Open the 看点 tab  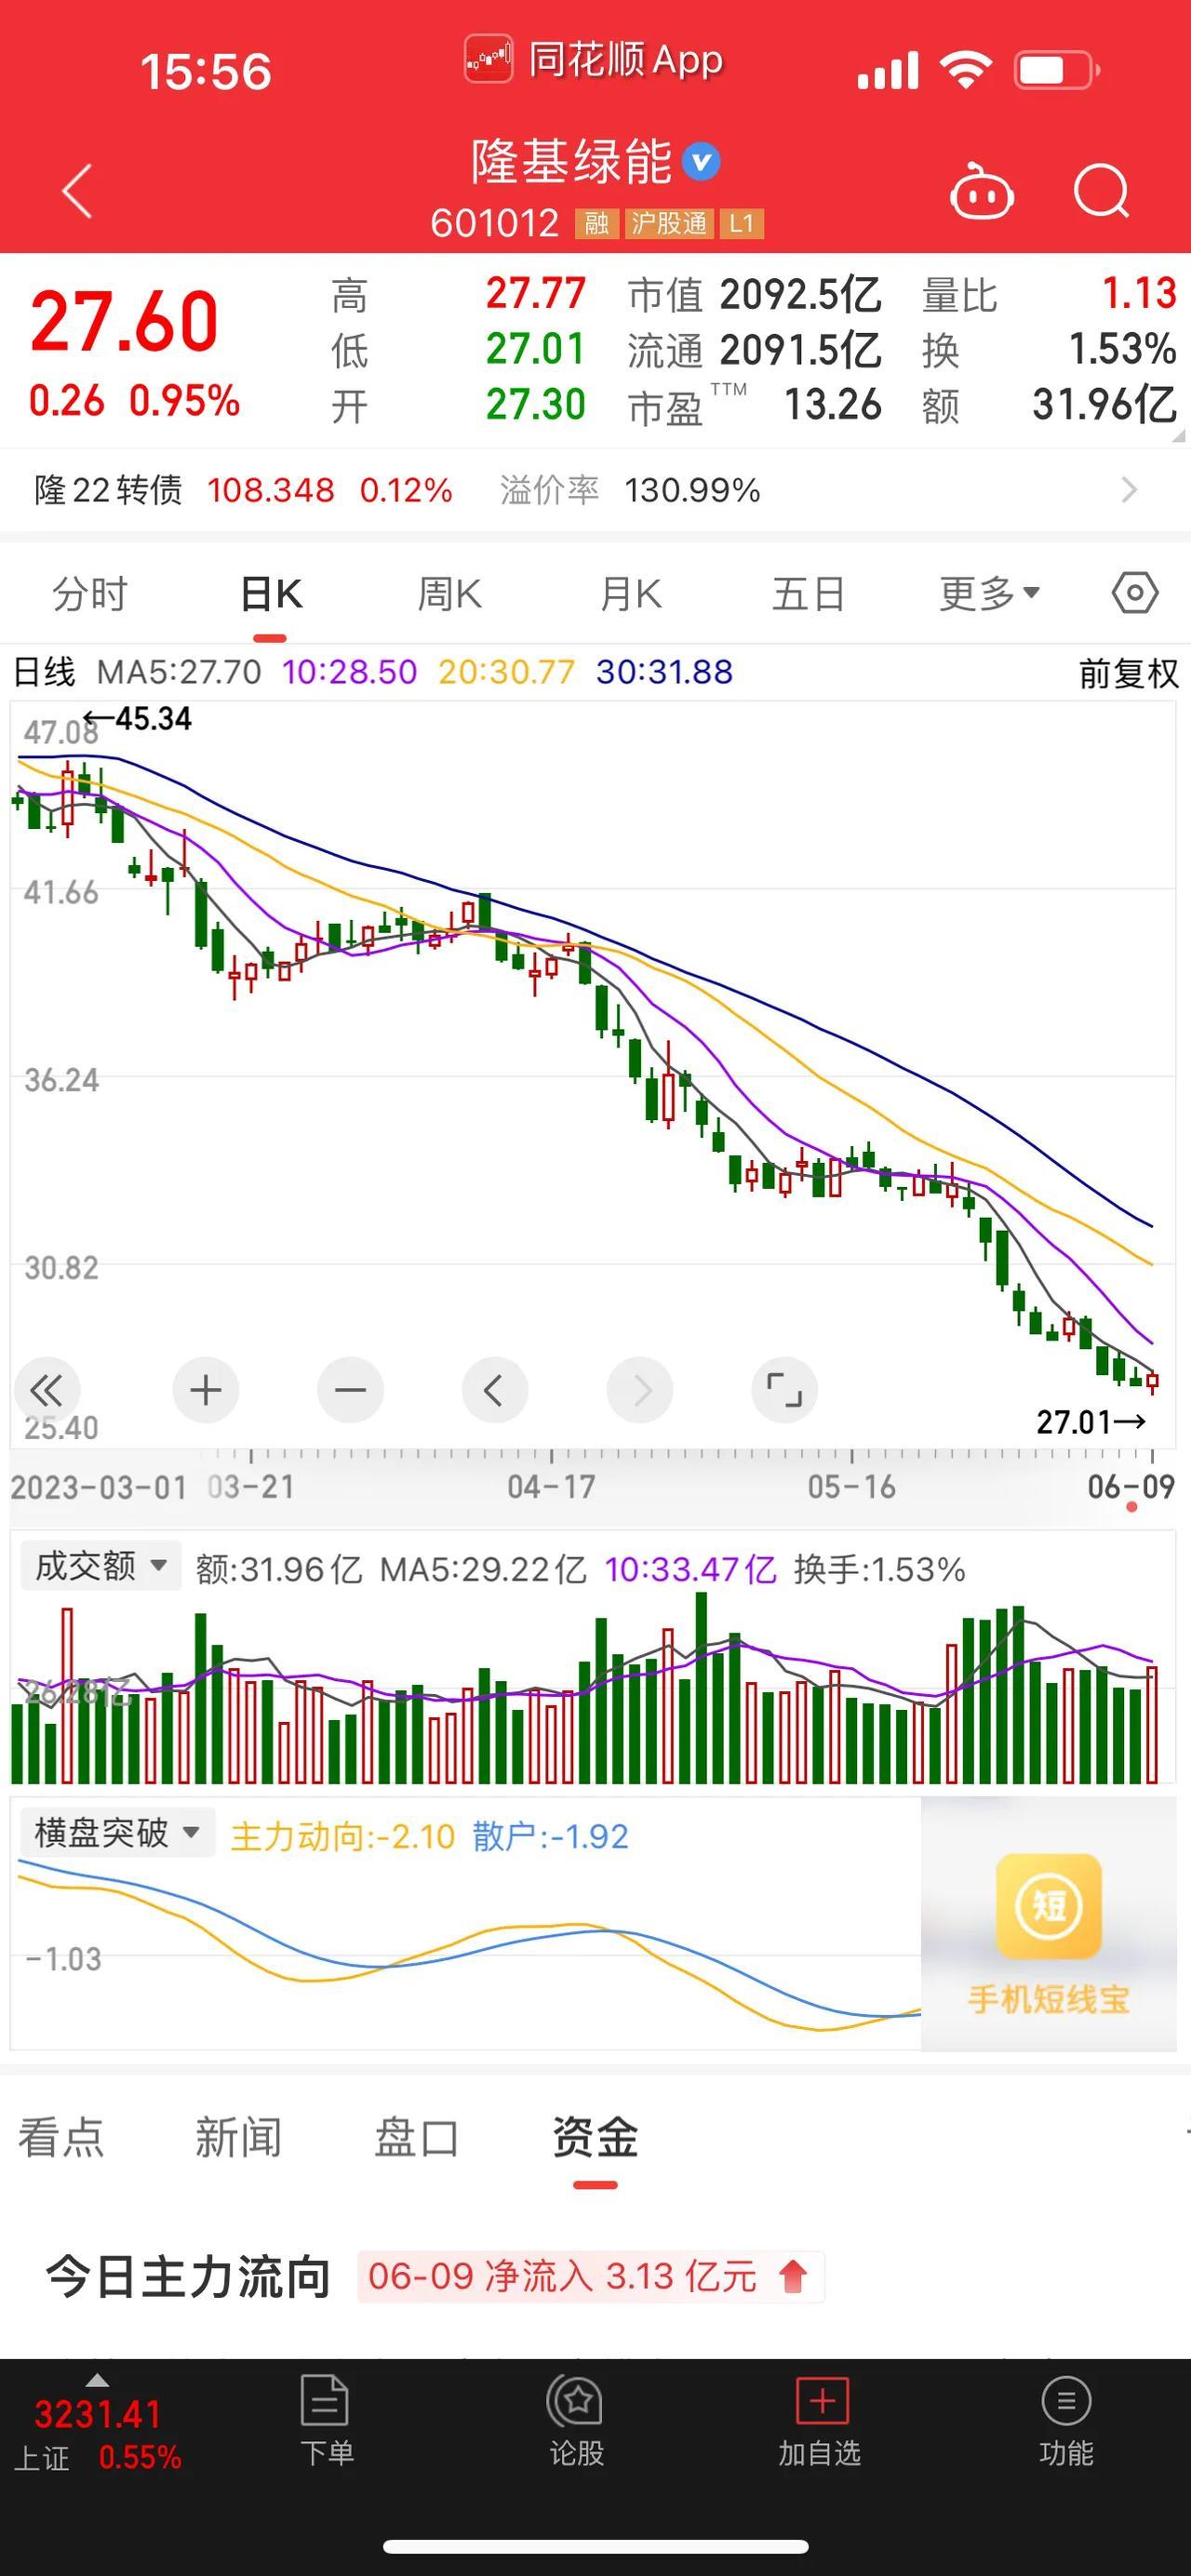point(61,2137)
